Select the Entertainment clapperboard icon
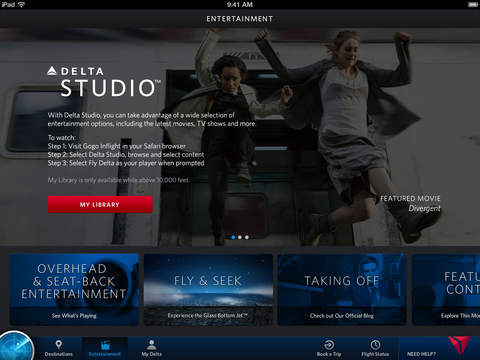This screenshot has width=480, height=360. coord(105,344)
